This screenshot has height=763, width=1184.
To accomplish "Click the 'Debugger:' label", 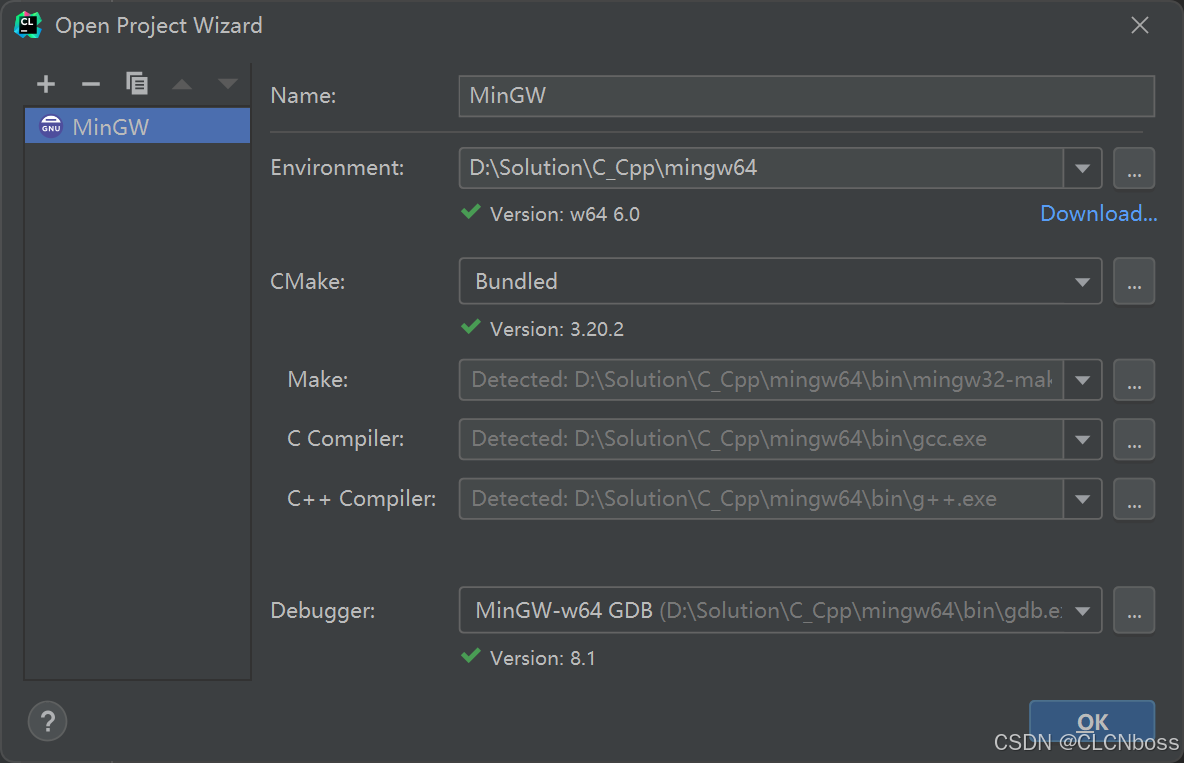I will [322, 610].
